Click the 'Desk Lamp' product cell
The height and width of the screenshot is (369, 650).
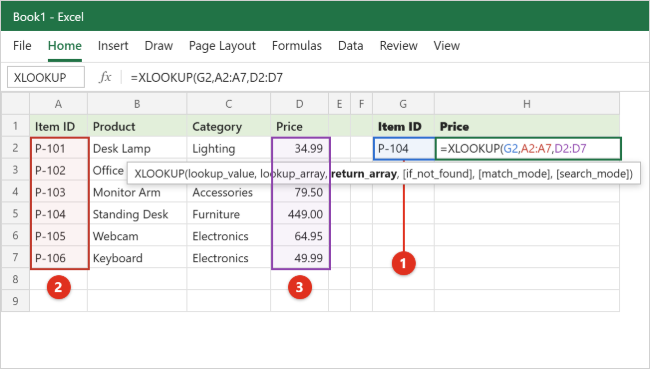coord(137,148)
